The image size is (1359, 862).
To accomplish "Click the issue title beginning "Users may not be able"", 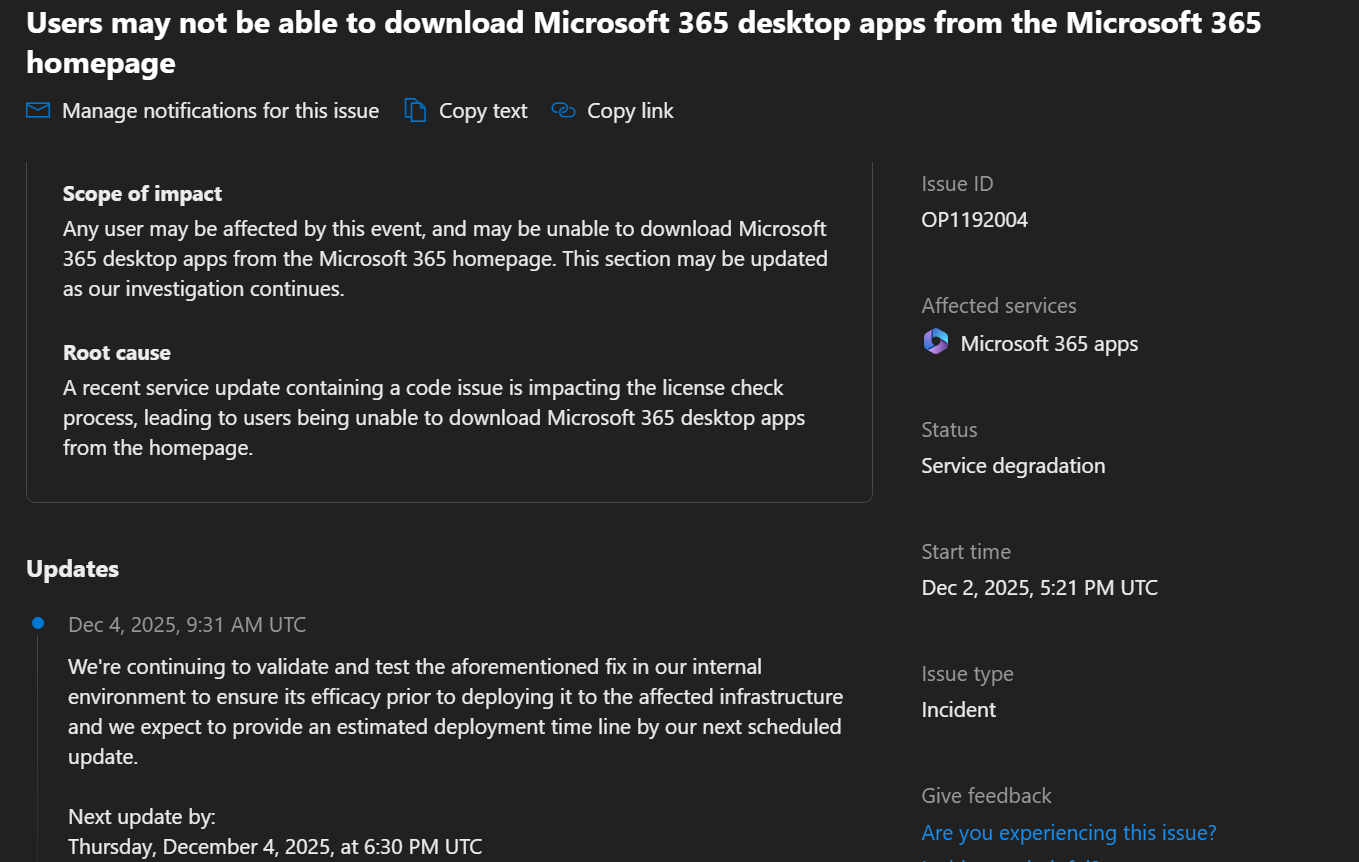I will pyautogui.click(x=644, y=43).
